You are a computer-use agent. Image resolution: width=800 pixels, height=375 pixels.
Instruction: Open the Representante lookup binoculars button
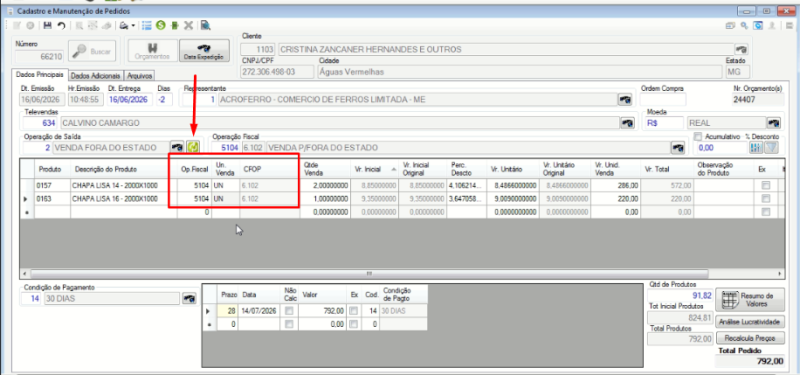[x=625, y=99]
